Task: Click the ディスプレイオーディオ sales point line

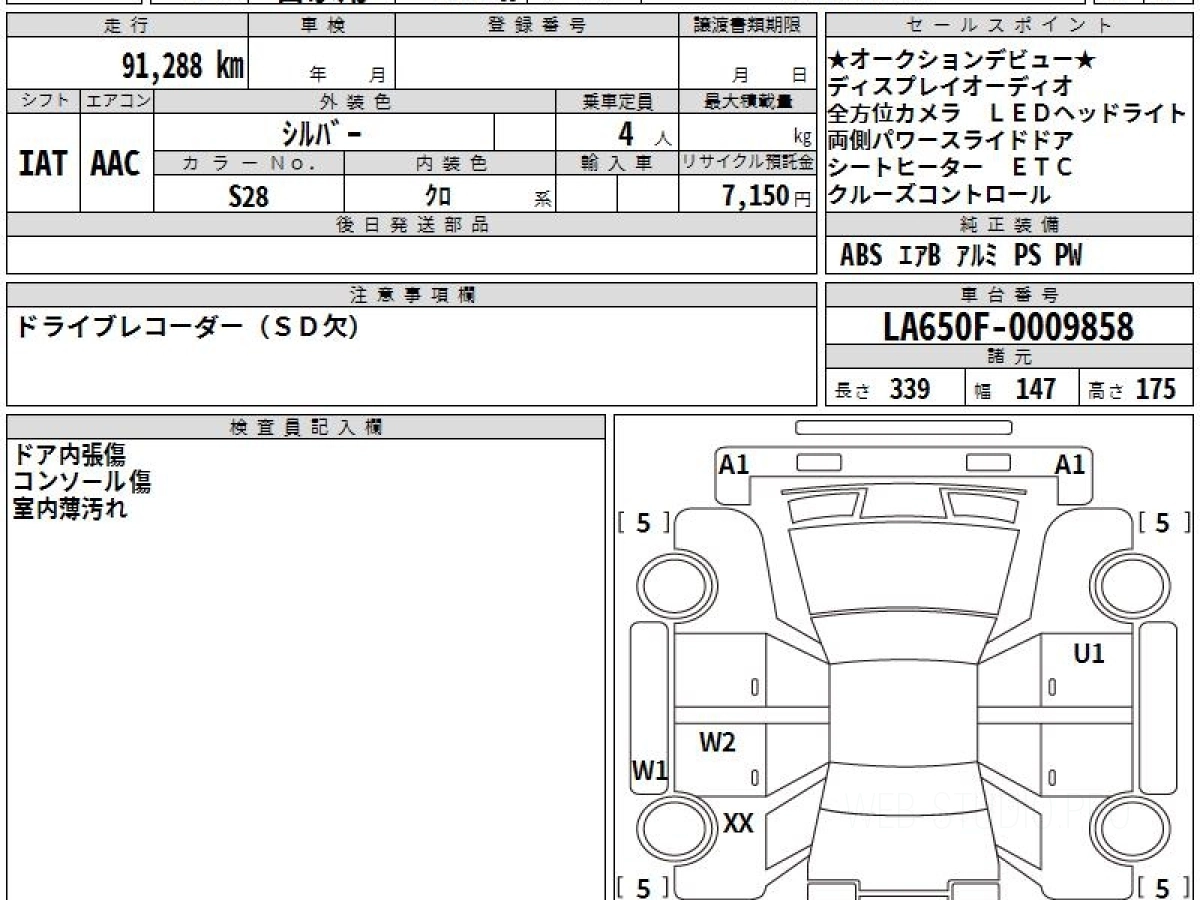Action: coord(951,86)
